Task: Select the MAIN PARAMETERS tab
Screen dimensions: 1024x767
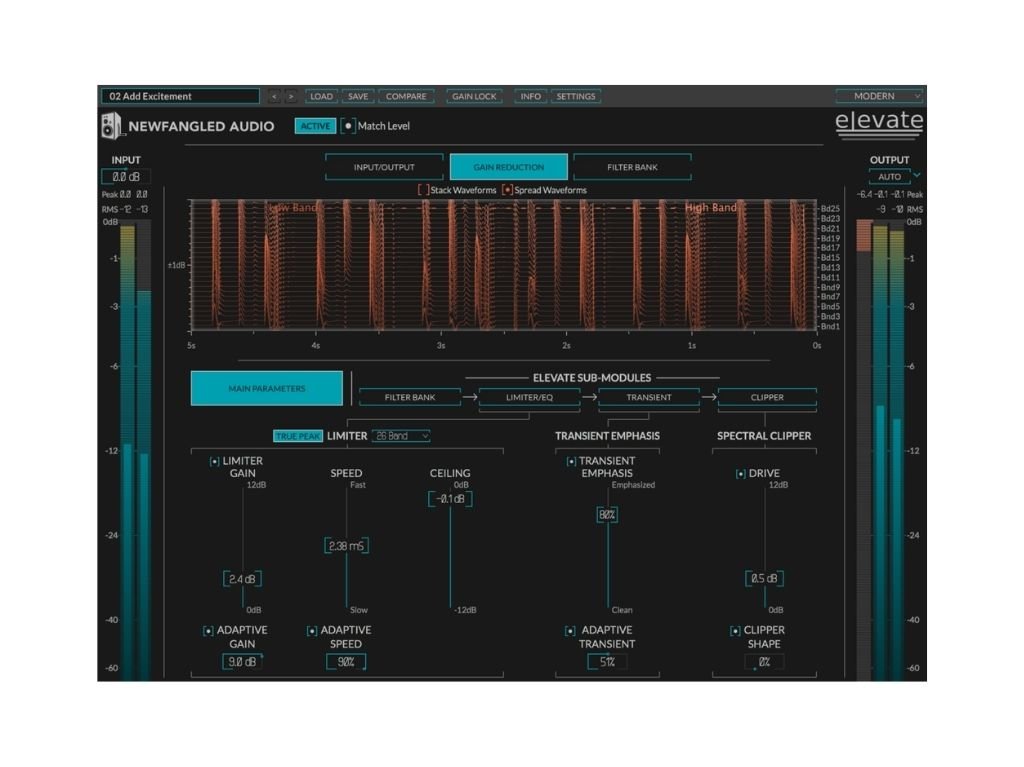Action: click(266, 388)
